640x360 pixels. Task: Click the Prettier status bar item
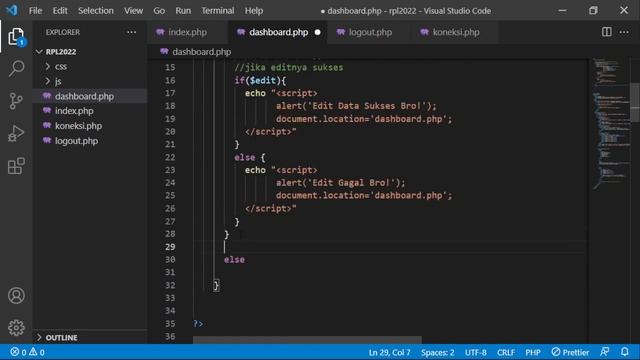[570, 352]
